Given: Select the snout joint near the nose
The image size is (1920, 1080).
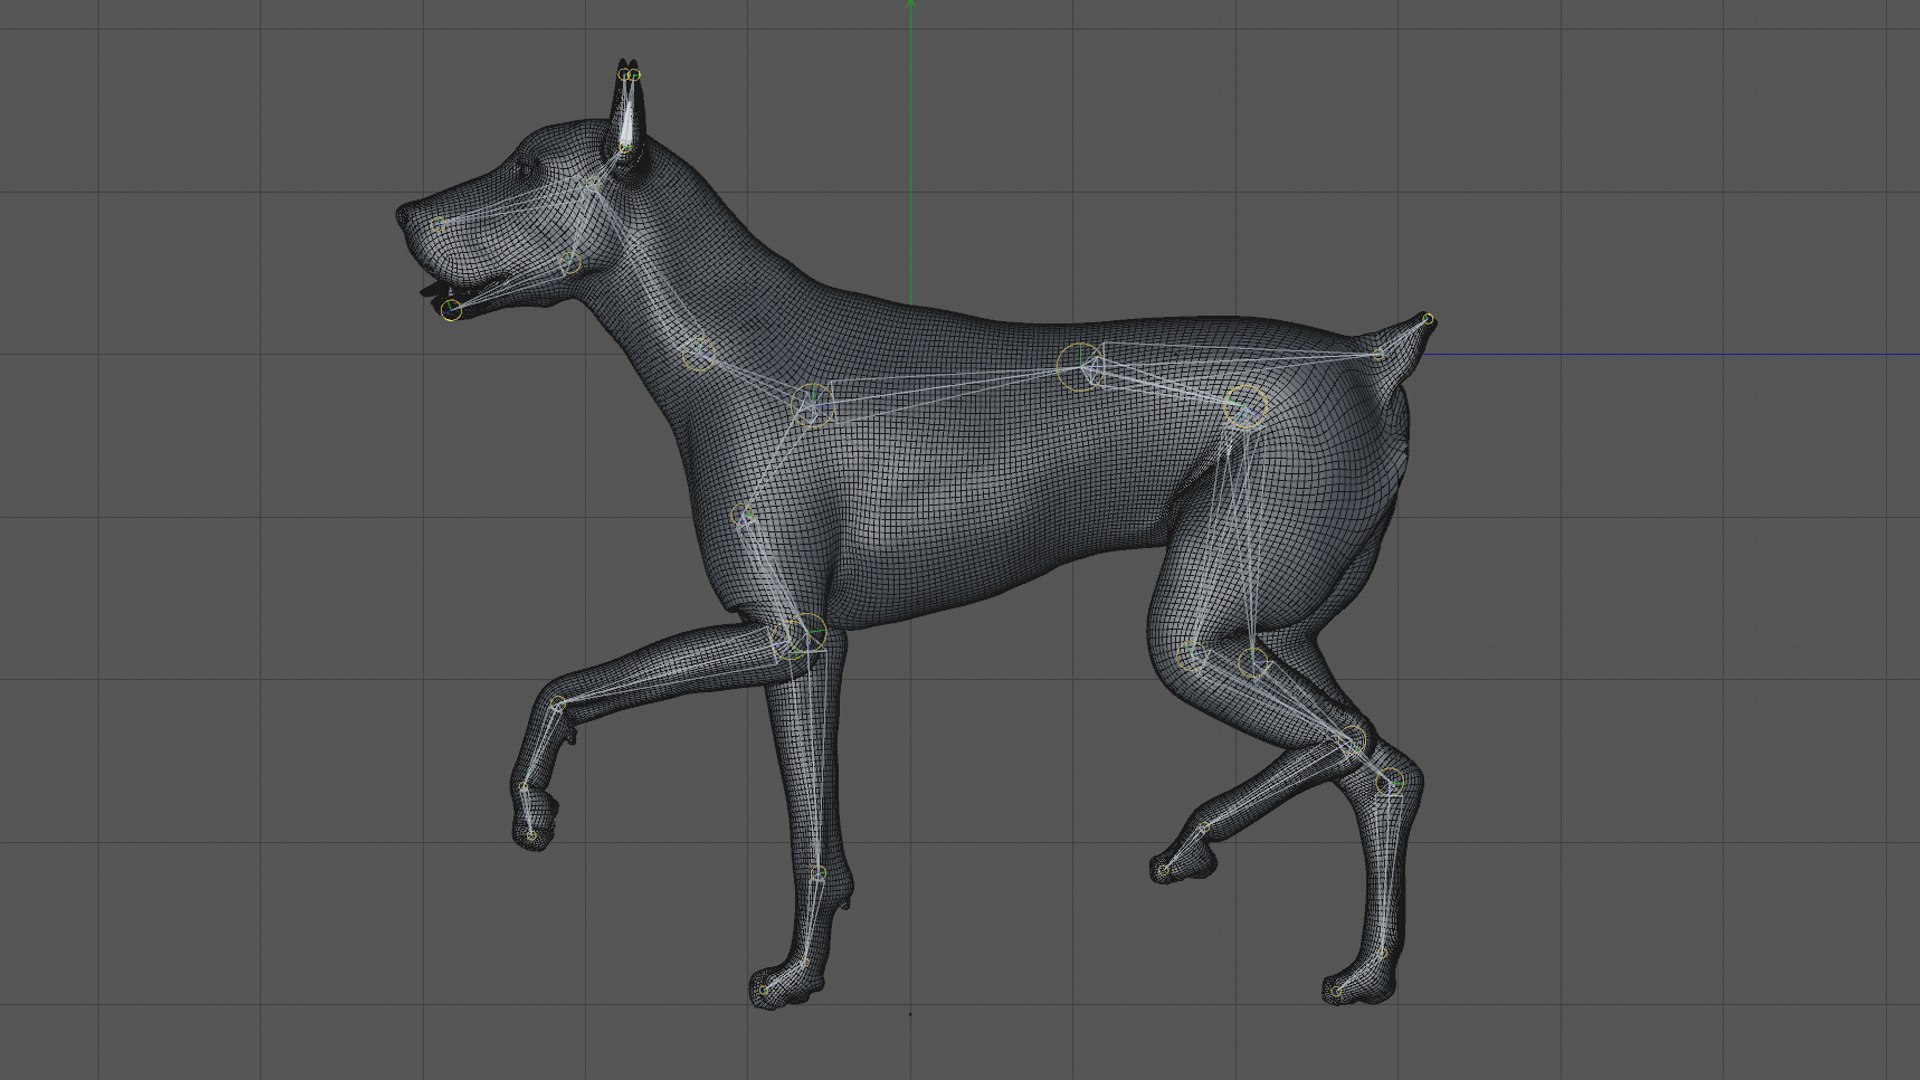Looking at the screenshot, I should click(438, 225).
